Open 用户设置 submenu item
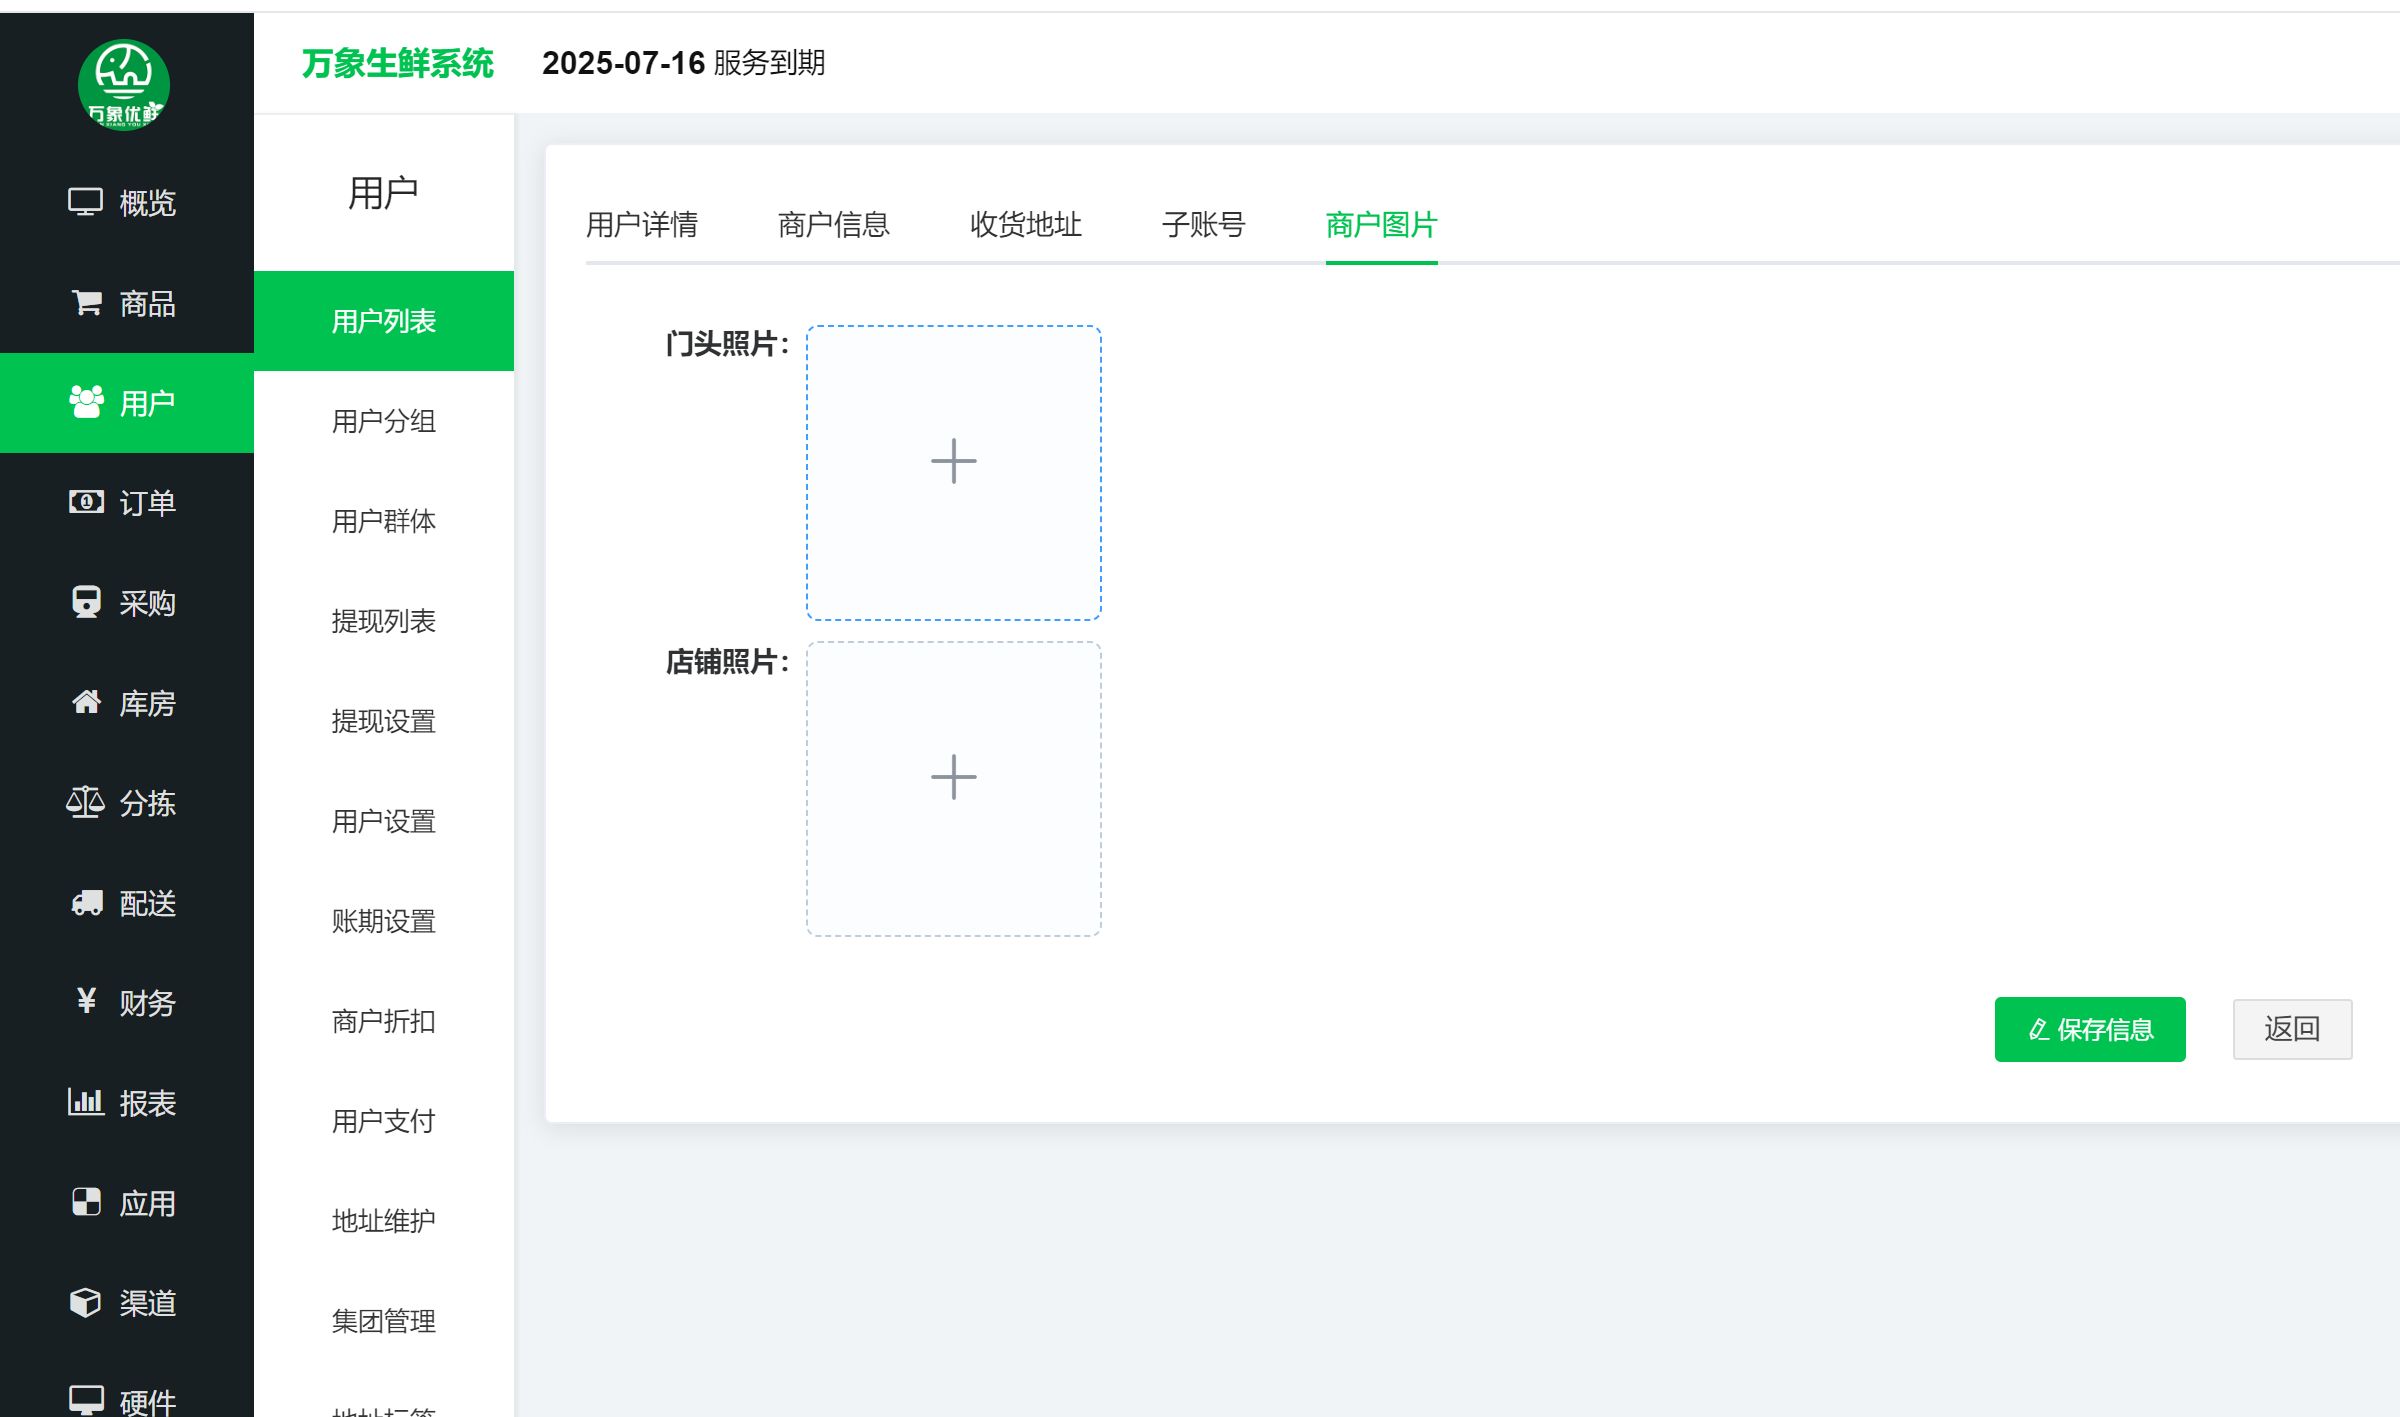2400x1417 pixels. coord(384,821)
